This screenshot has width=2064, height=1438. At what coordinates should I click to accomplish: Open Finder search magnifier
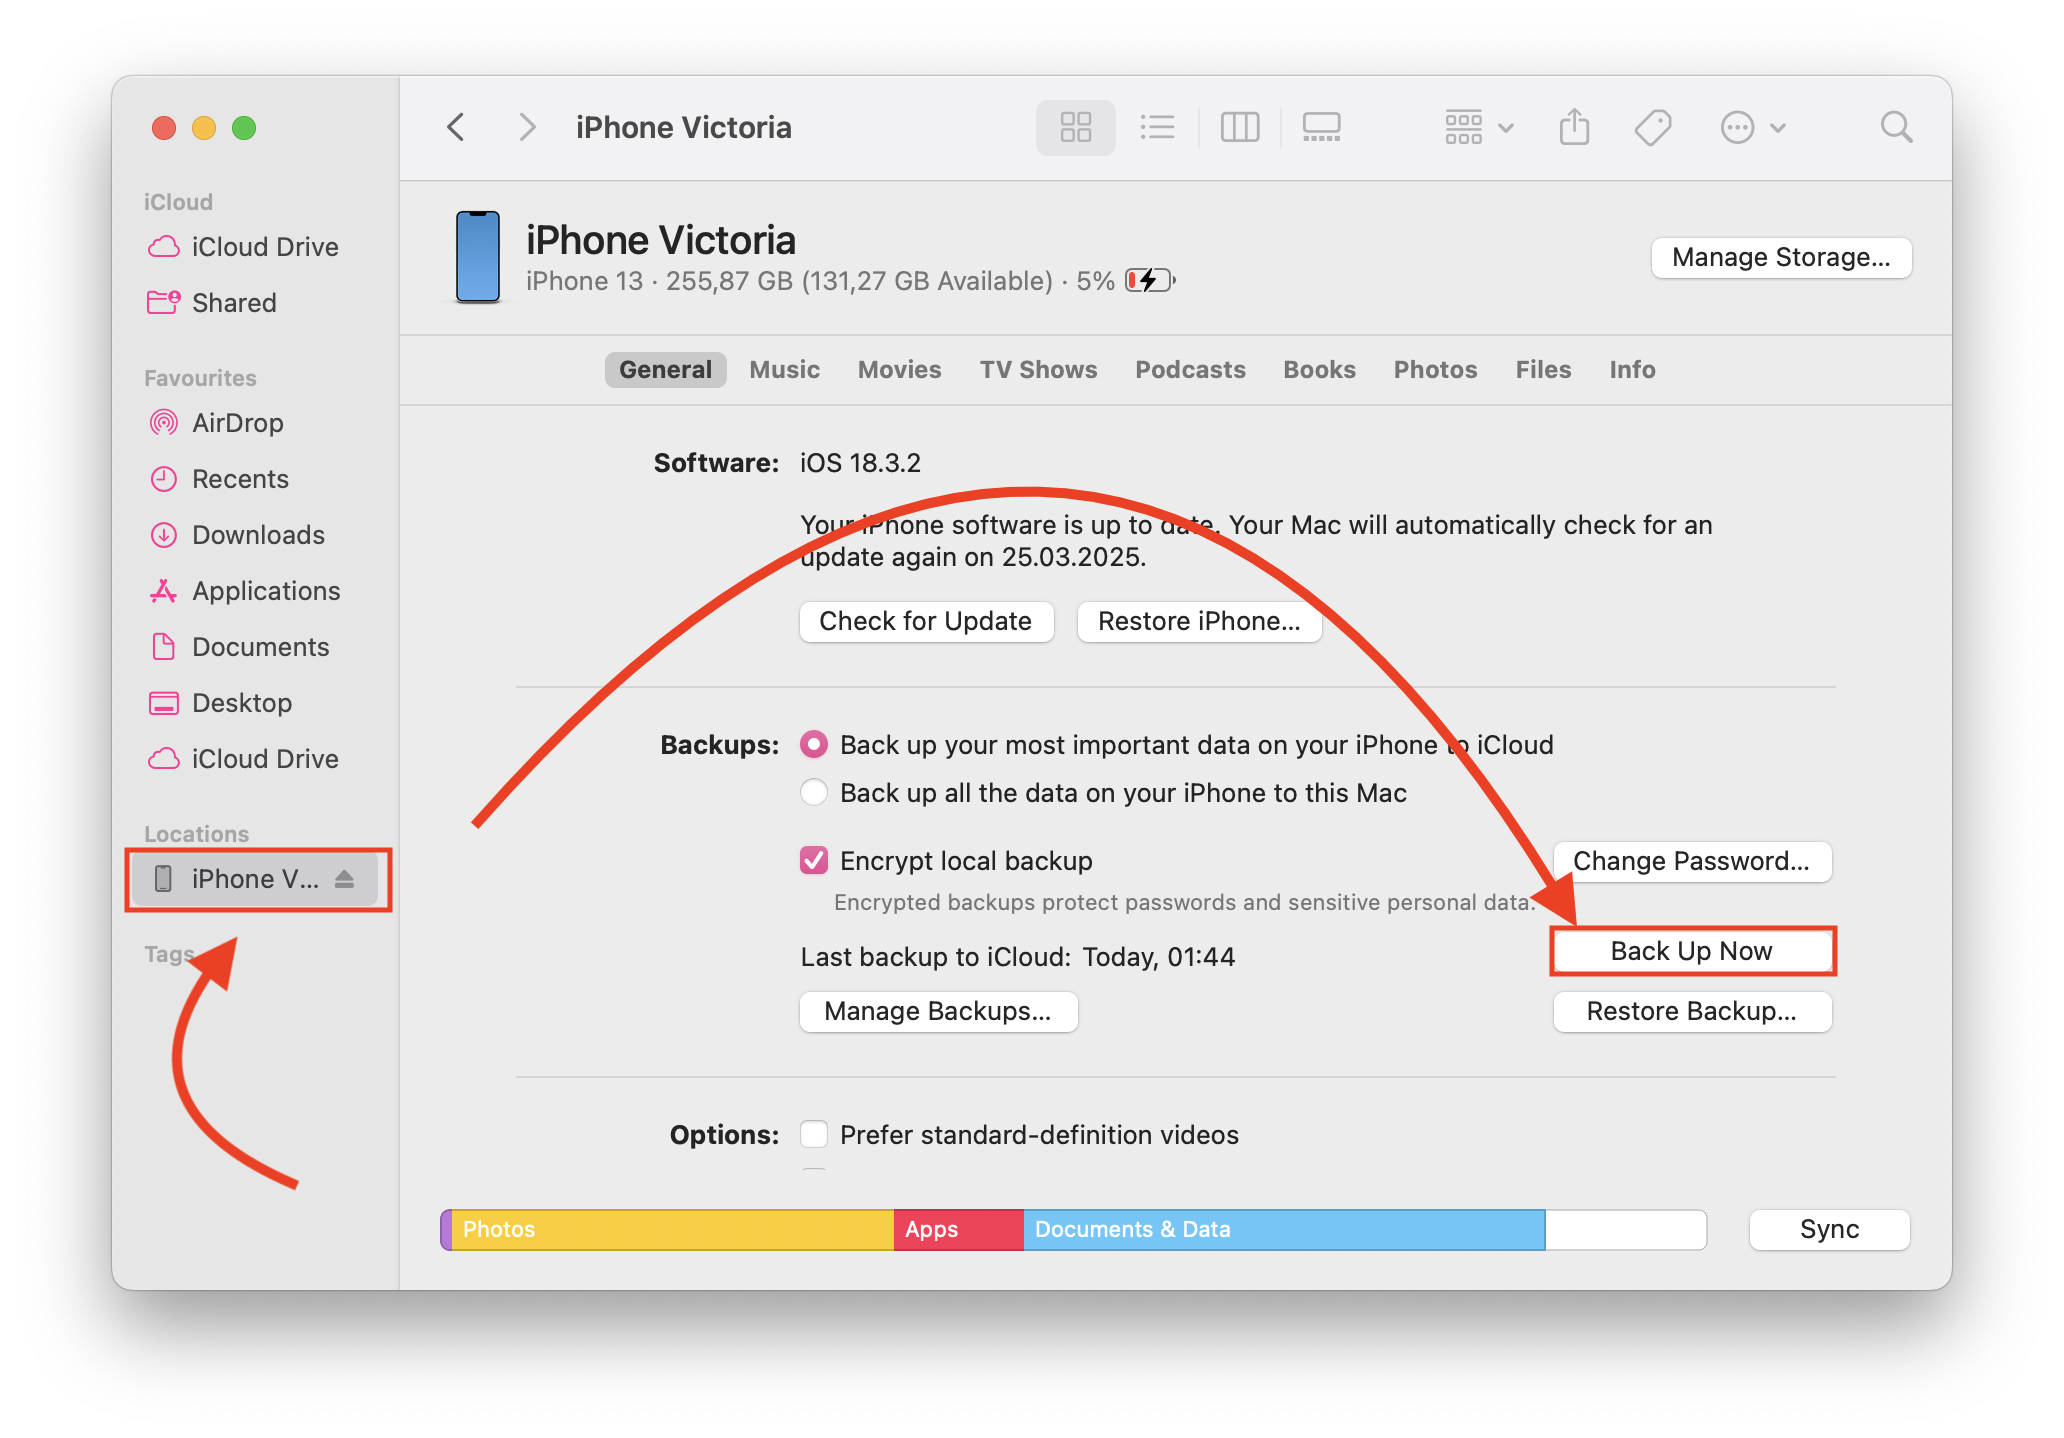click(x=1896, y=128)
